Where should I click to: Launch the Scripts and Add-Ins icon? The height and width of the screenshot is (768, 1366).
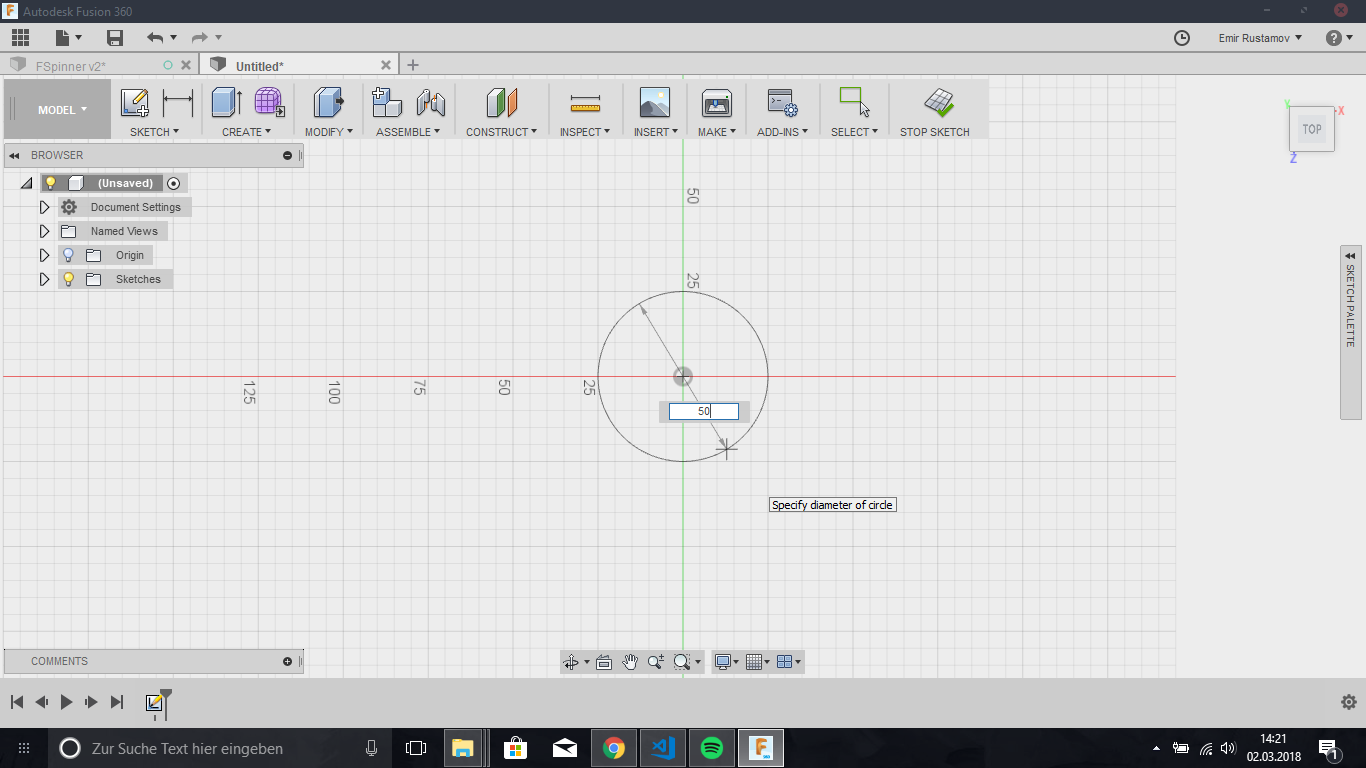[782, 103]
